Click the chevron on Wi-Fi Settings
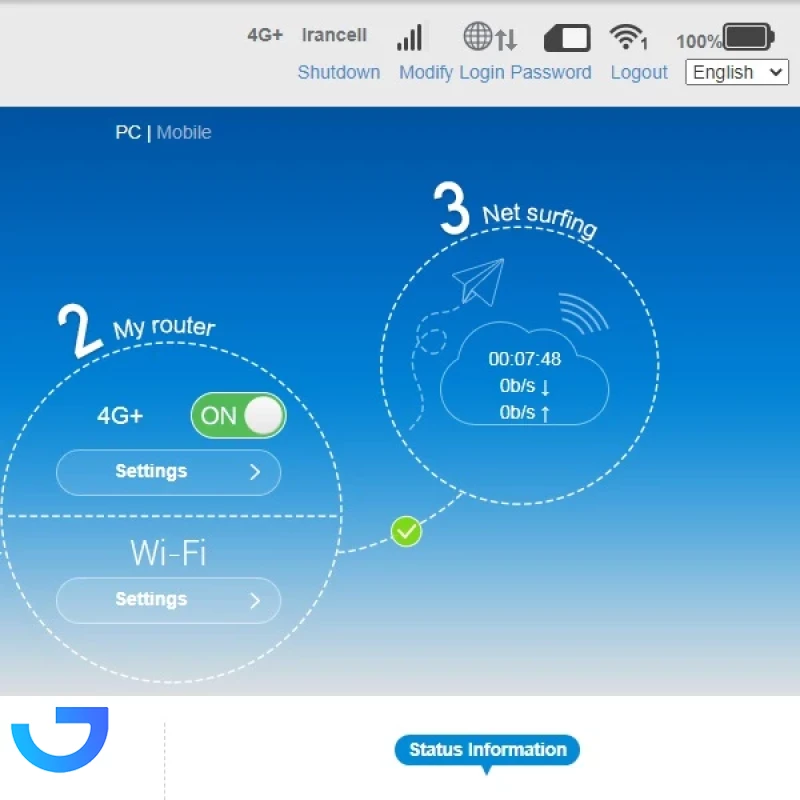 255,600
